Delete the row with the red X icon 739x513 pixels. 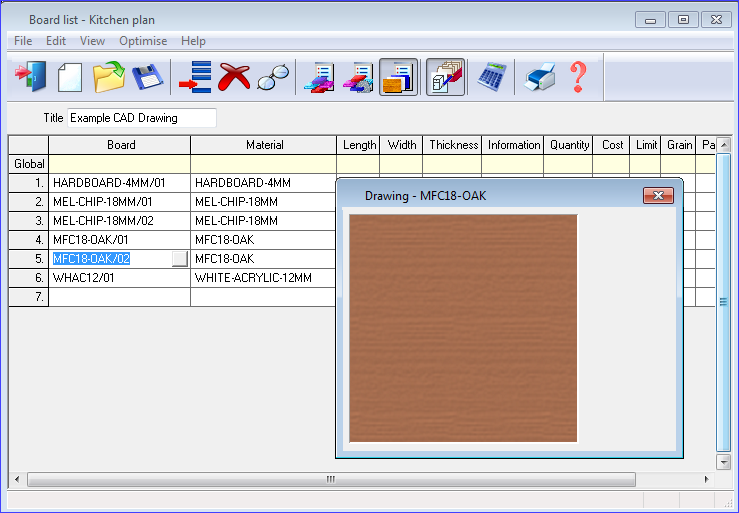point(234,76)
